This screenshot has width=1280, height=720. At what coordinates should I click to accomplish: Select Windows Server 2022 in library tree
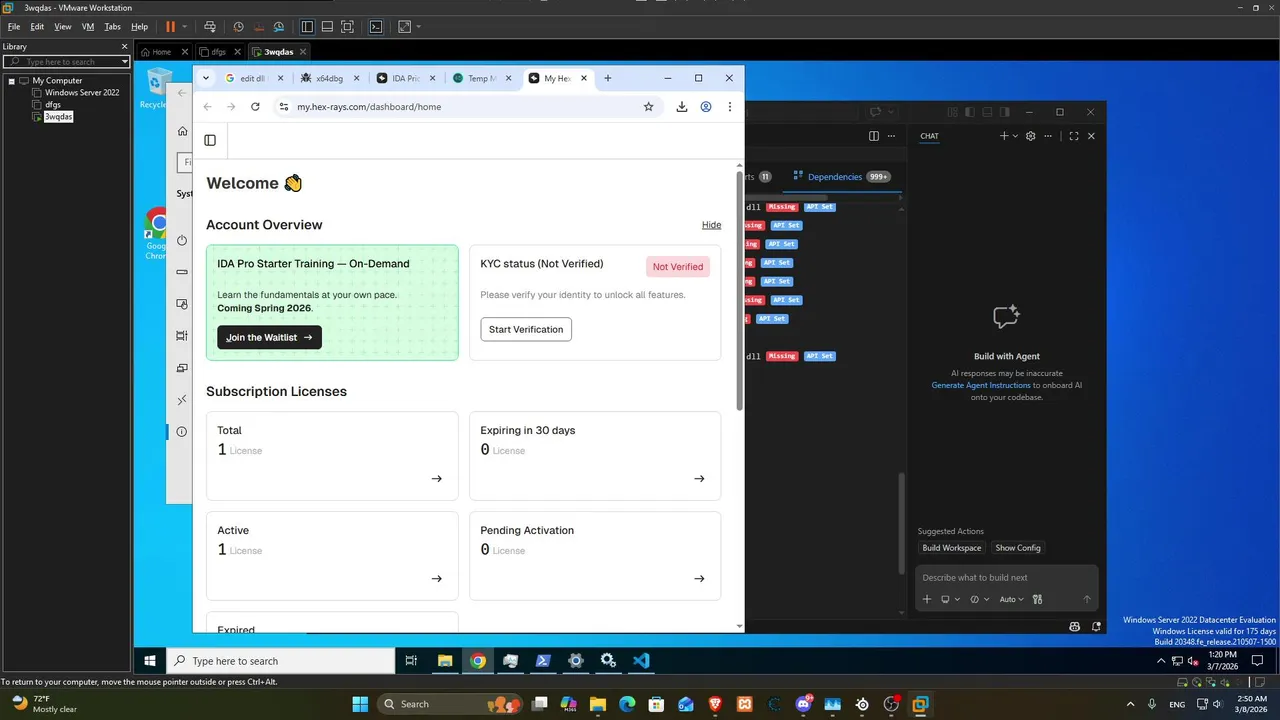point(82,93)
